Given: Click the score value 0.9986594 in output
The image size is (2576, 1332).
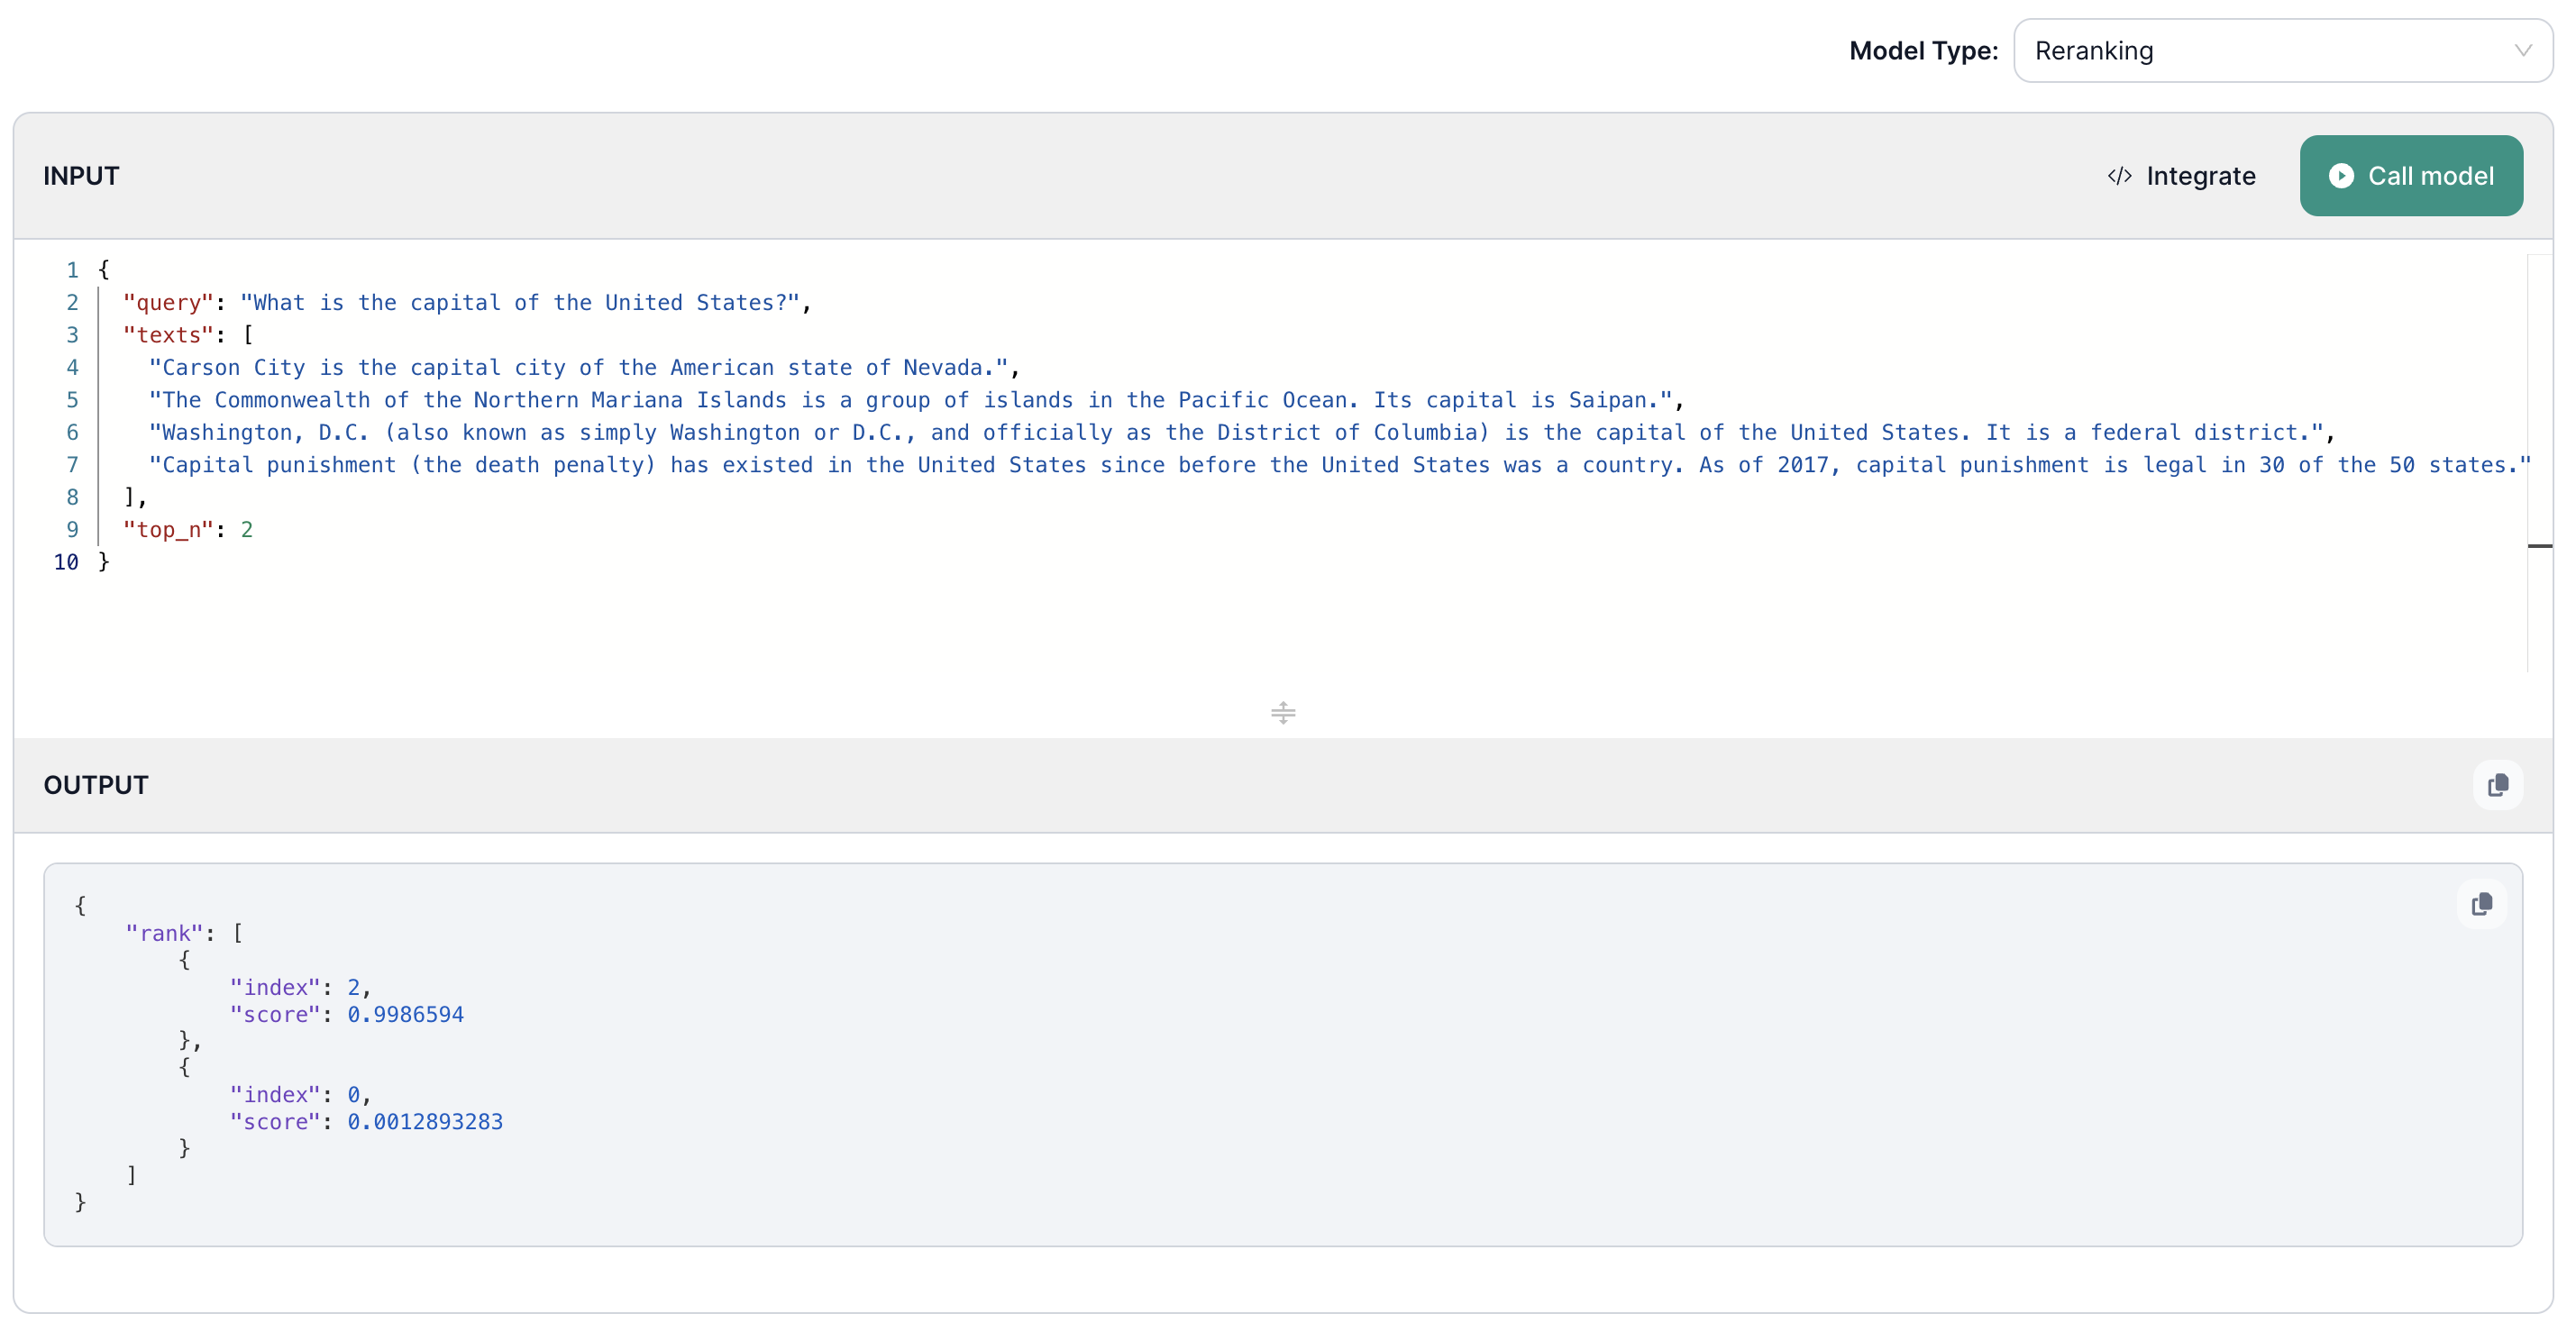Looking at the screenshot, I should (404, 1013).
